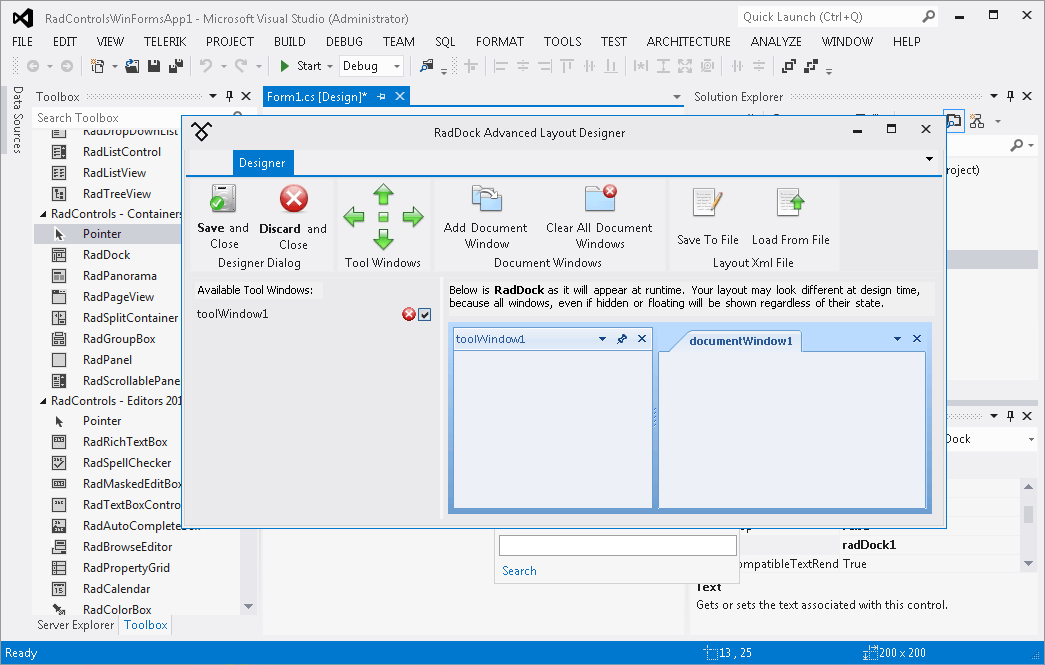Click the Save and Close icon
This screenshot has height=665, width=1045.
coord(223,199)
